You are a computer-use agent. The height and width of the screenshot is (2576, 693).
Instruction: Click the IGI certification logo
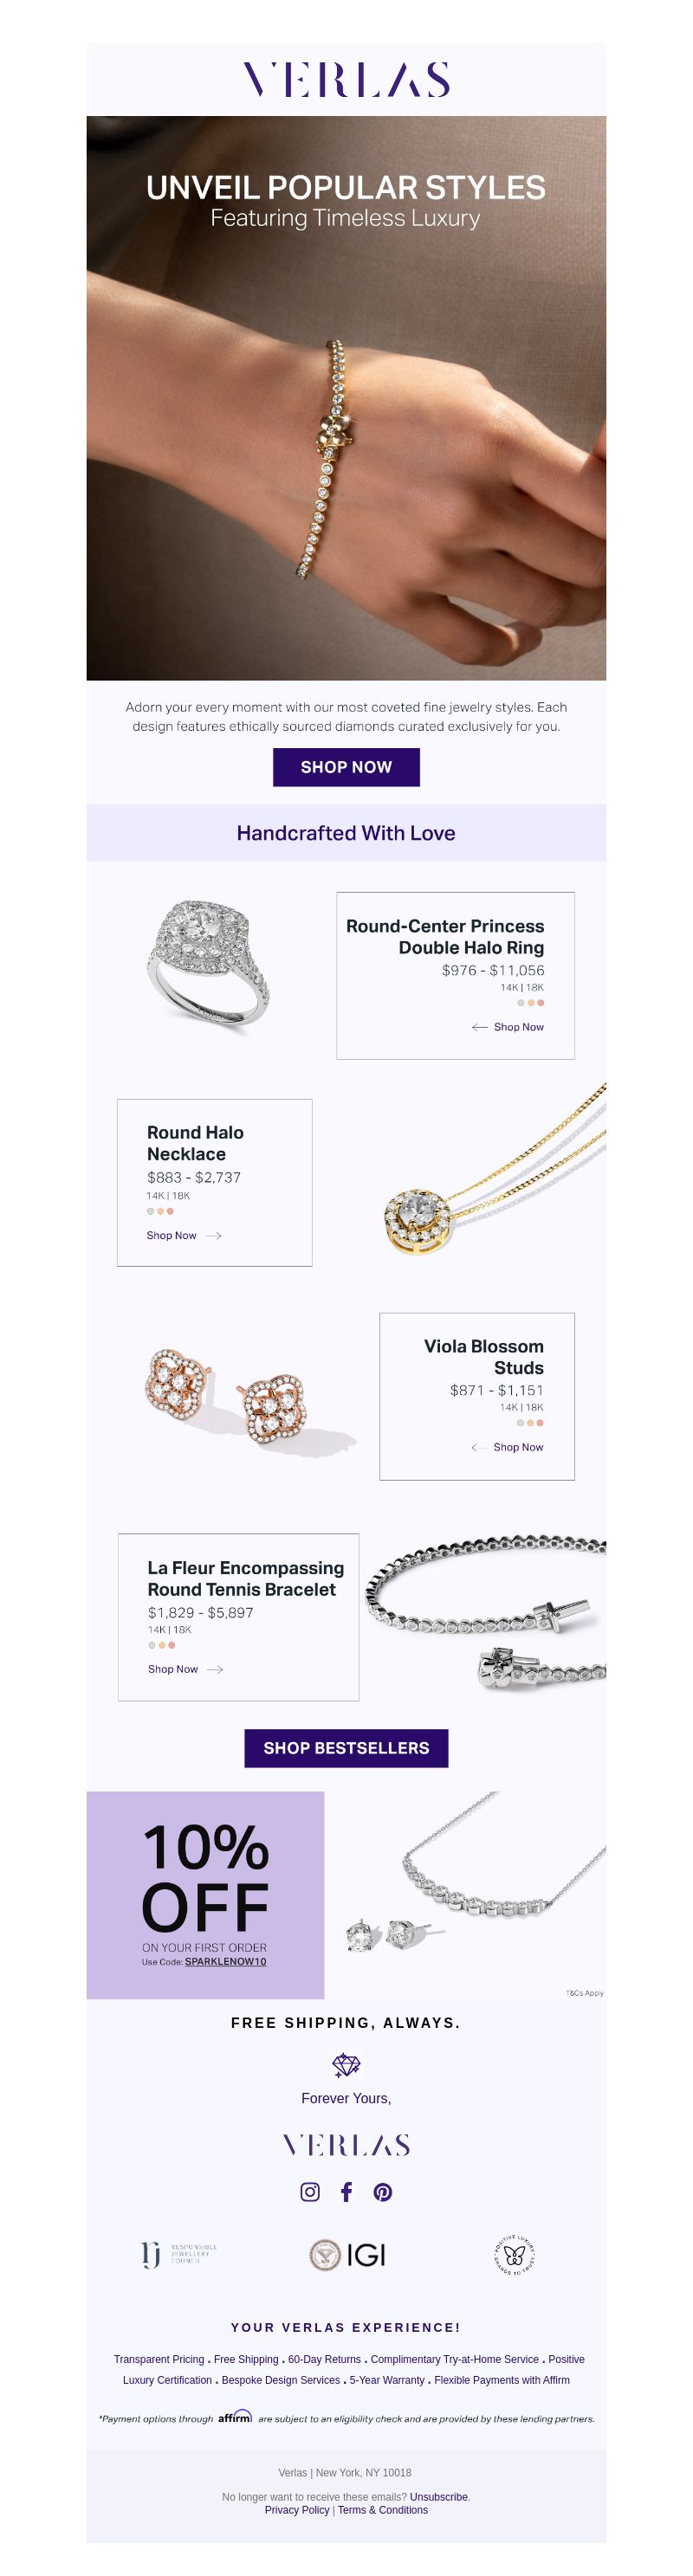click(x=347, y=2255)
